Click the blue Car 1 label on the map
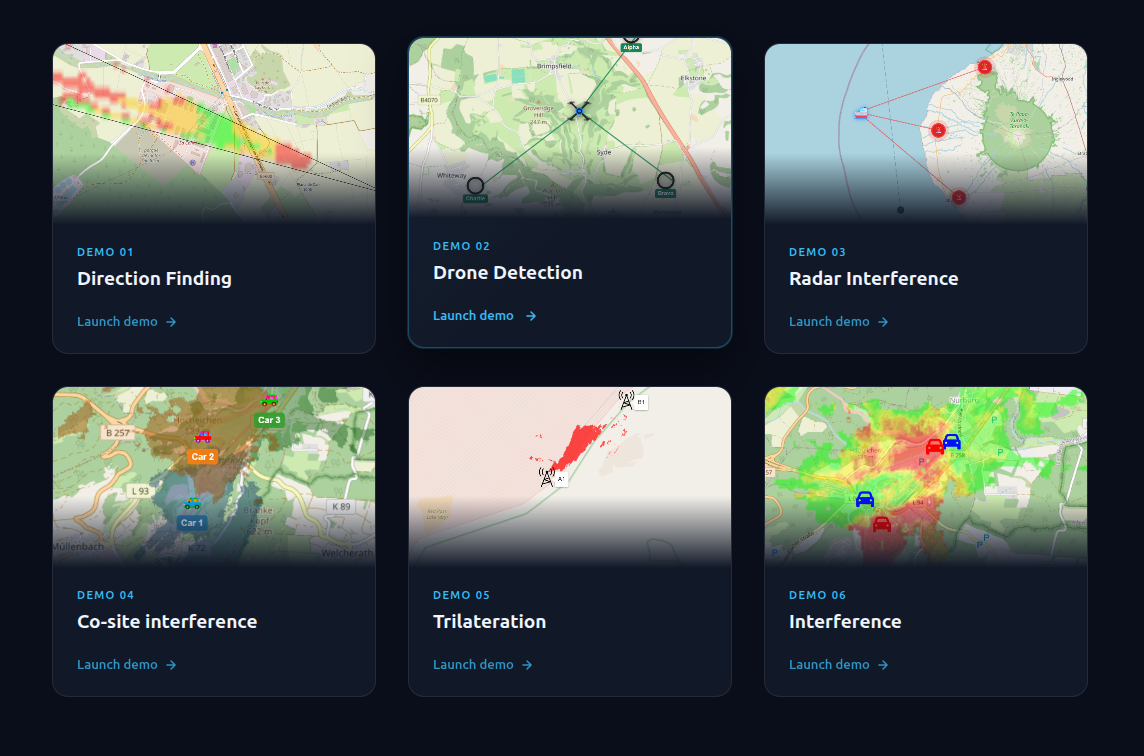 (x=192, y=522)
